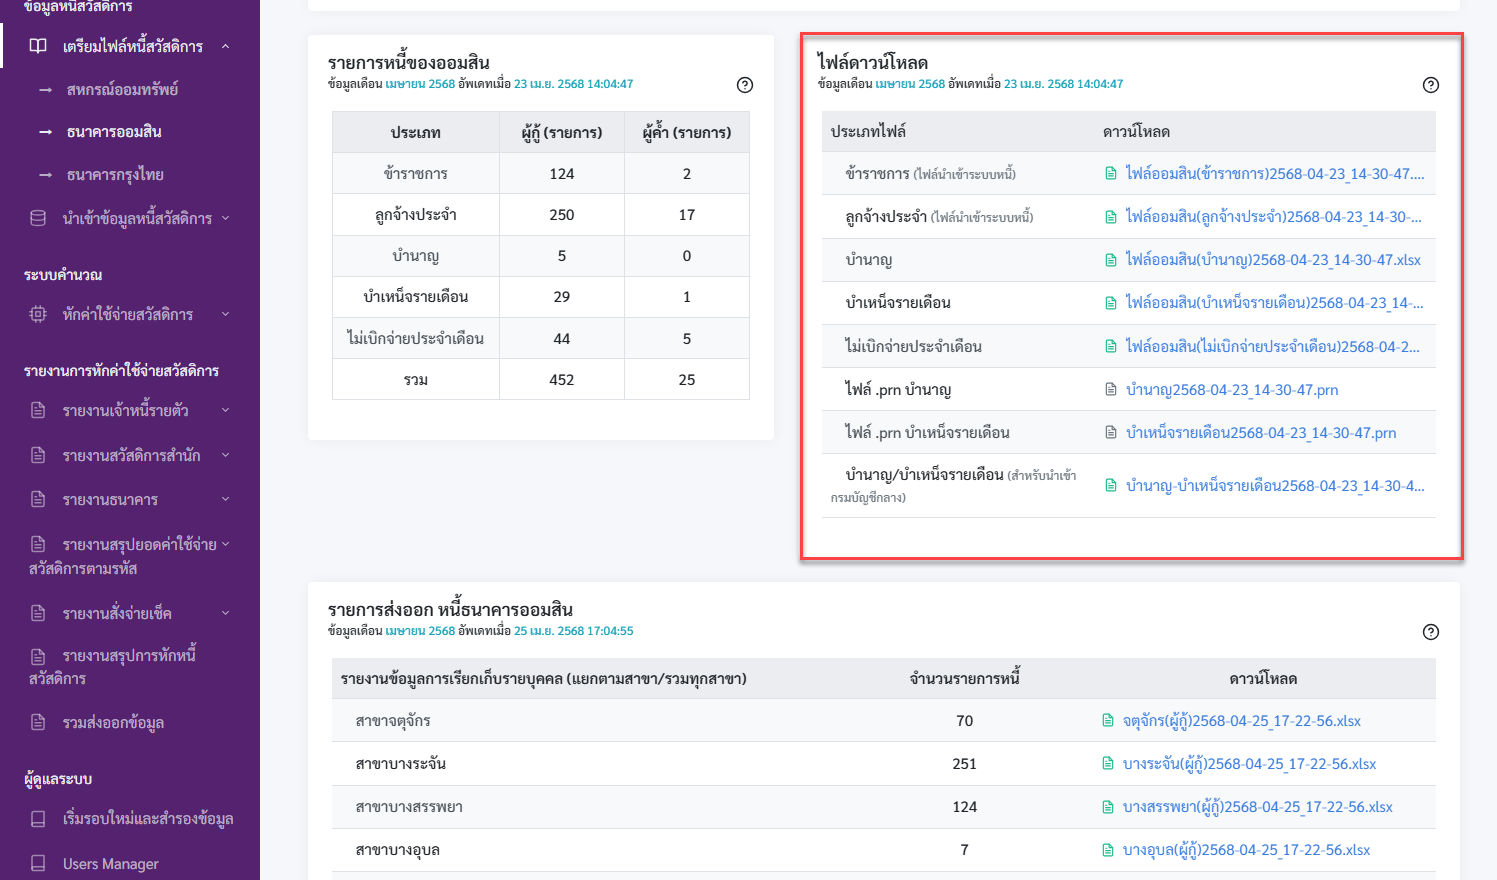Click the file icon in the ข้าราชการ download row
This screenshot has height=880, width=1497.
click(x=1111, y=174)
